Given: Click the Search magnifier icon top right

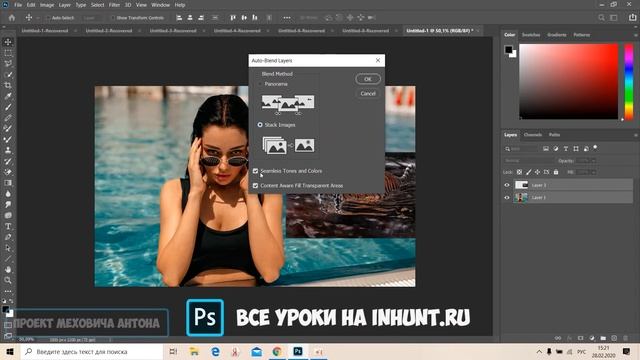Looking at the screenshot, I should pos(601,18).
